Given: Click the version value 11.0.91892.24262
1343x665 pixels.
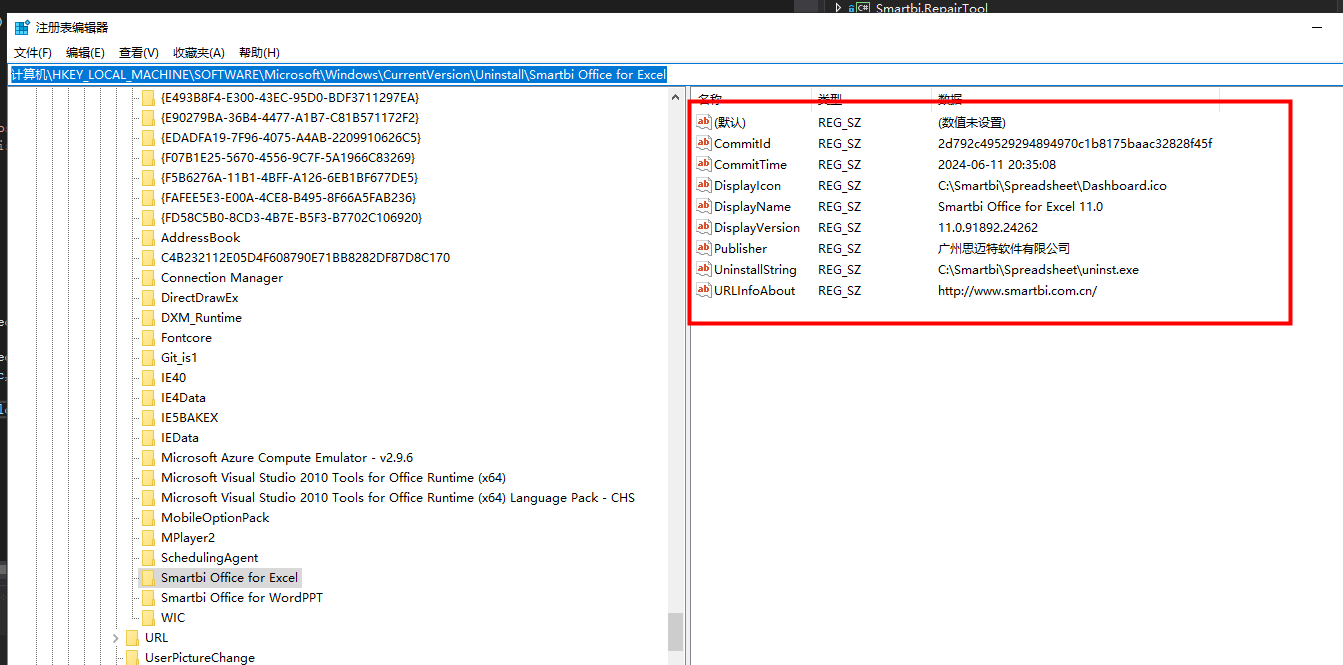Looking at the screenshot, I should click(x=988, y=227).
